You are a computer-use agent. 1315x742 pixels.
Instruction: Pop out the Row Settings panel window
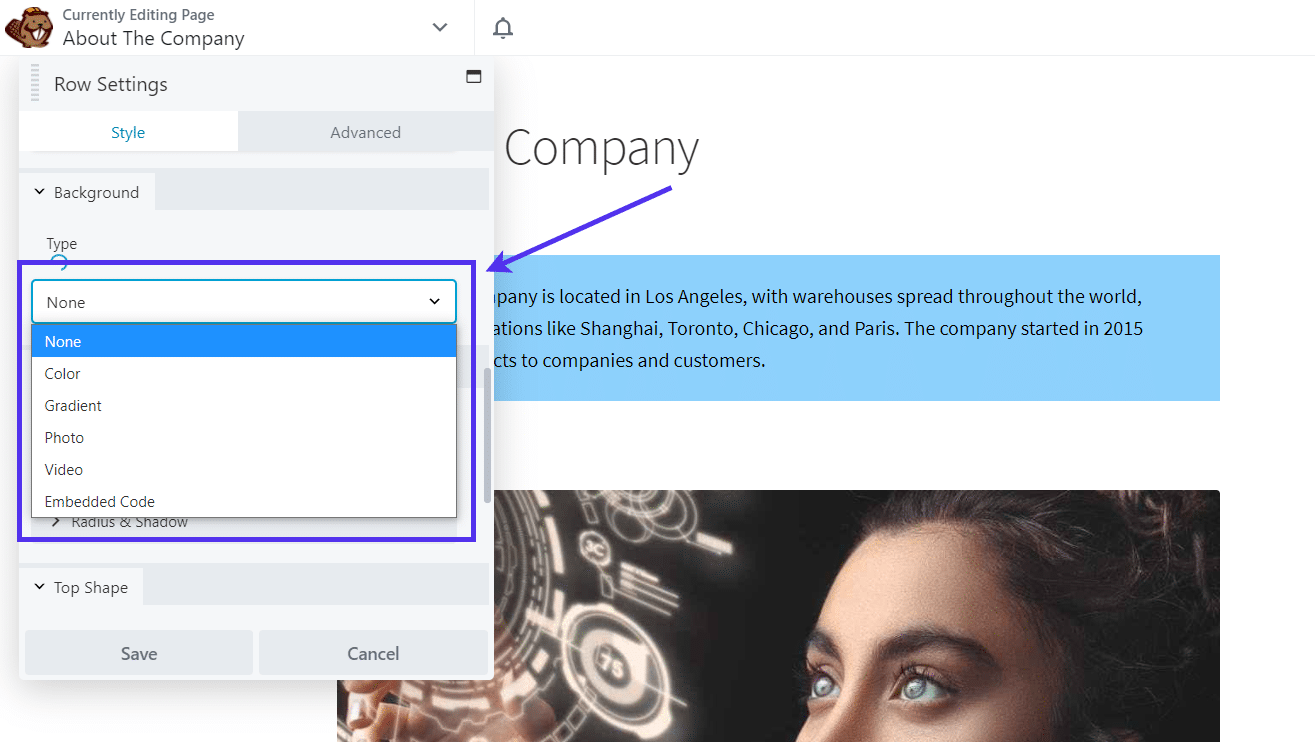[473, 76]
